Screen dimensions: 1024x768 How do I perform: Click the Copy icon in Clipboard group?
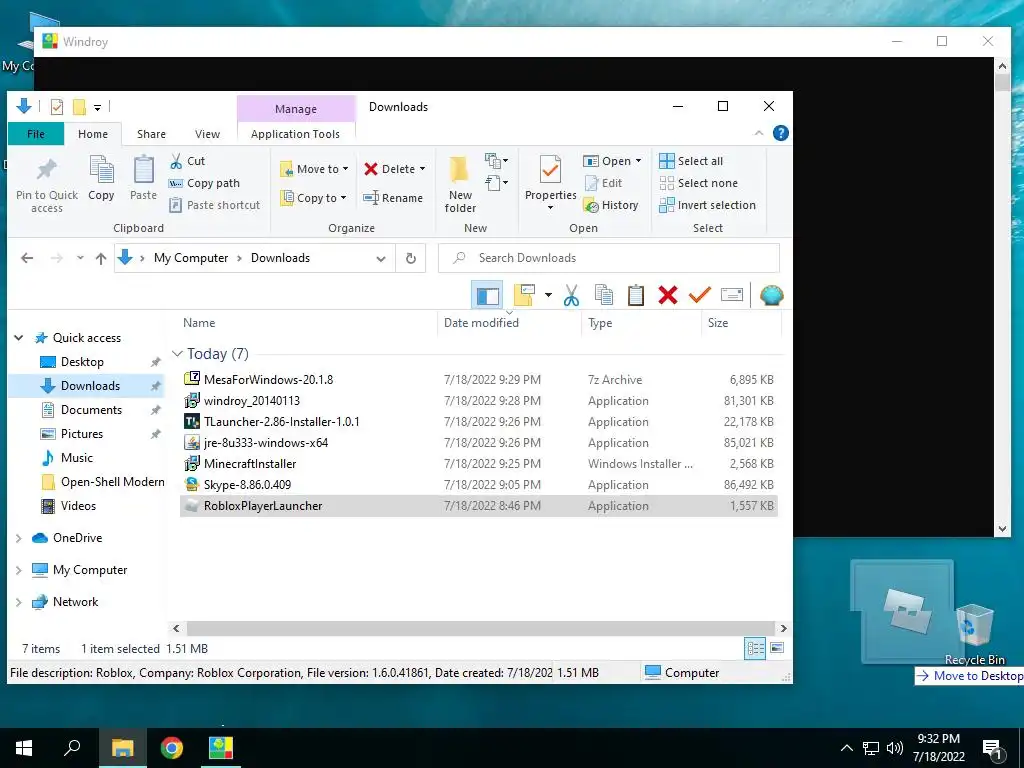[x=101, y=170]
